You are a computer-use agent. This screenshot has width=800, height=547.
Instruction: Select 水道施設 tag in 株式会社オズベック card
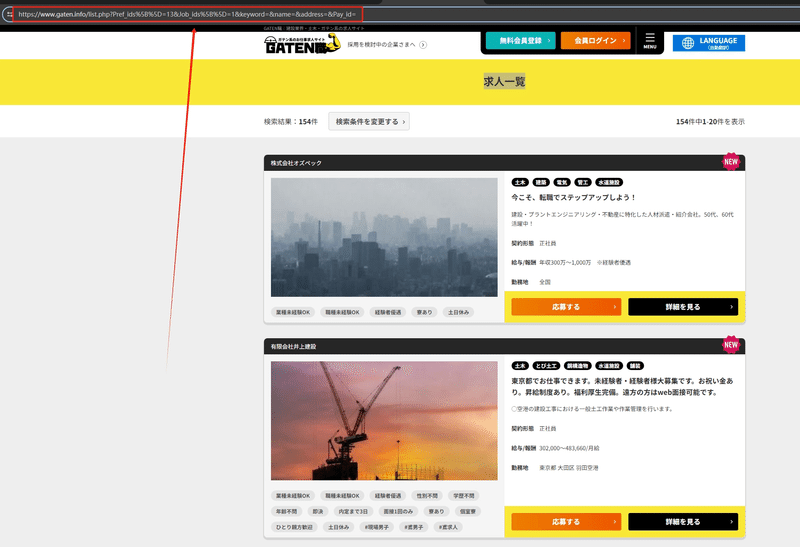click(609, 182)
